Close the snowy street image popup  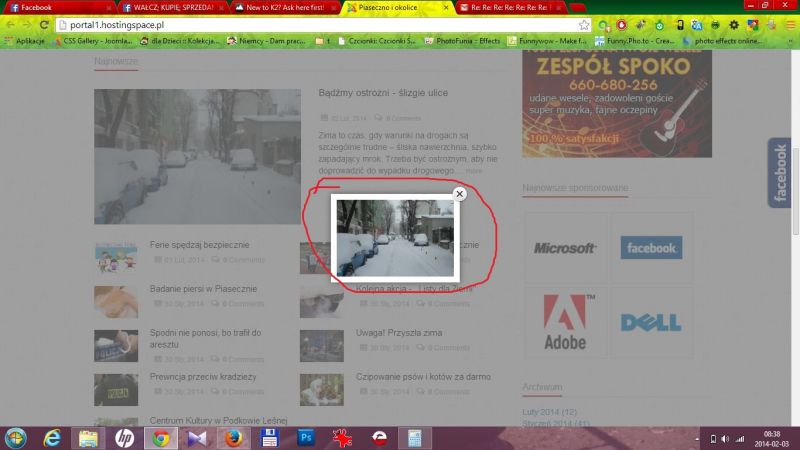tap(459, 194)
